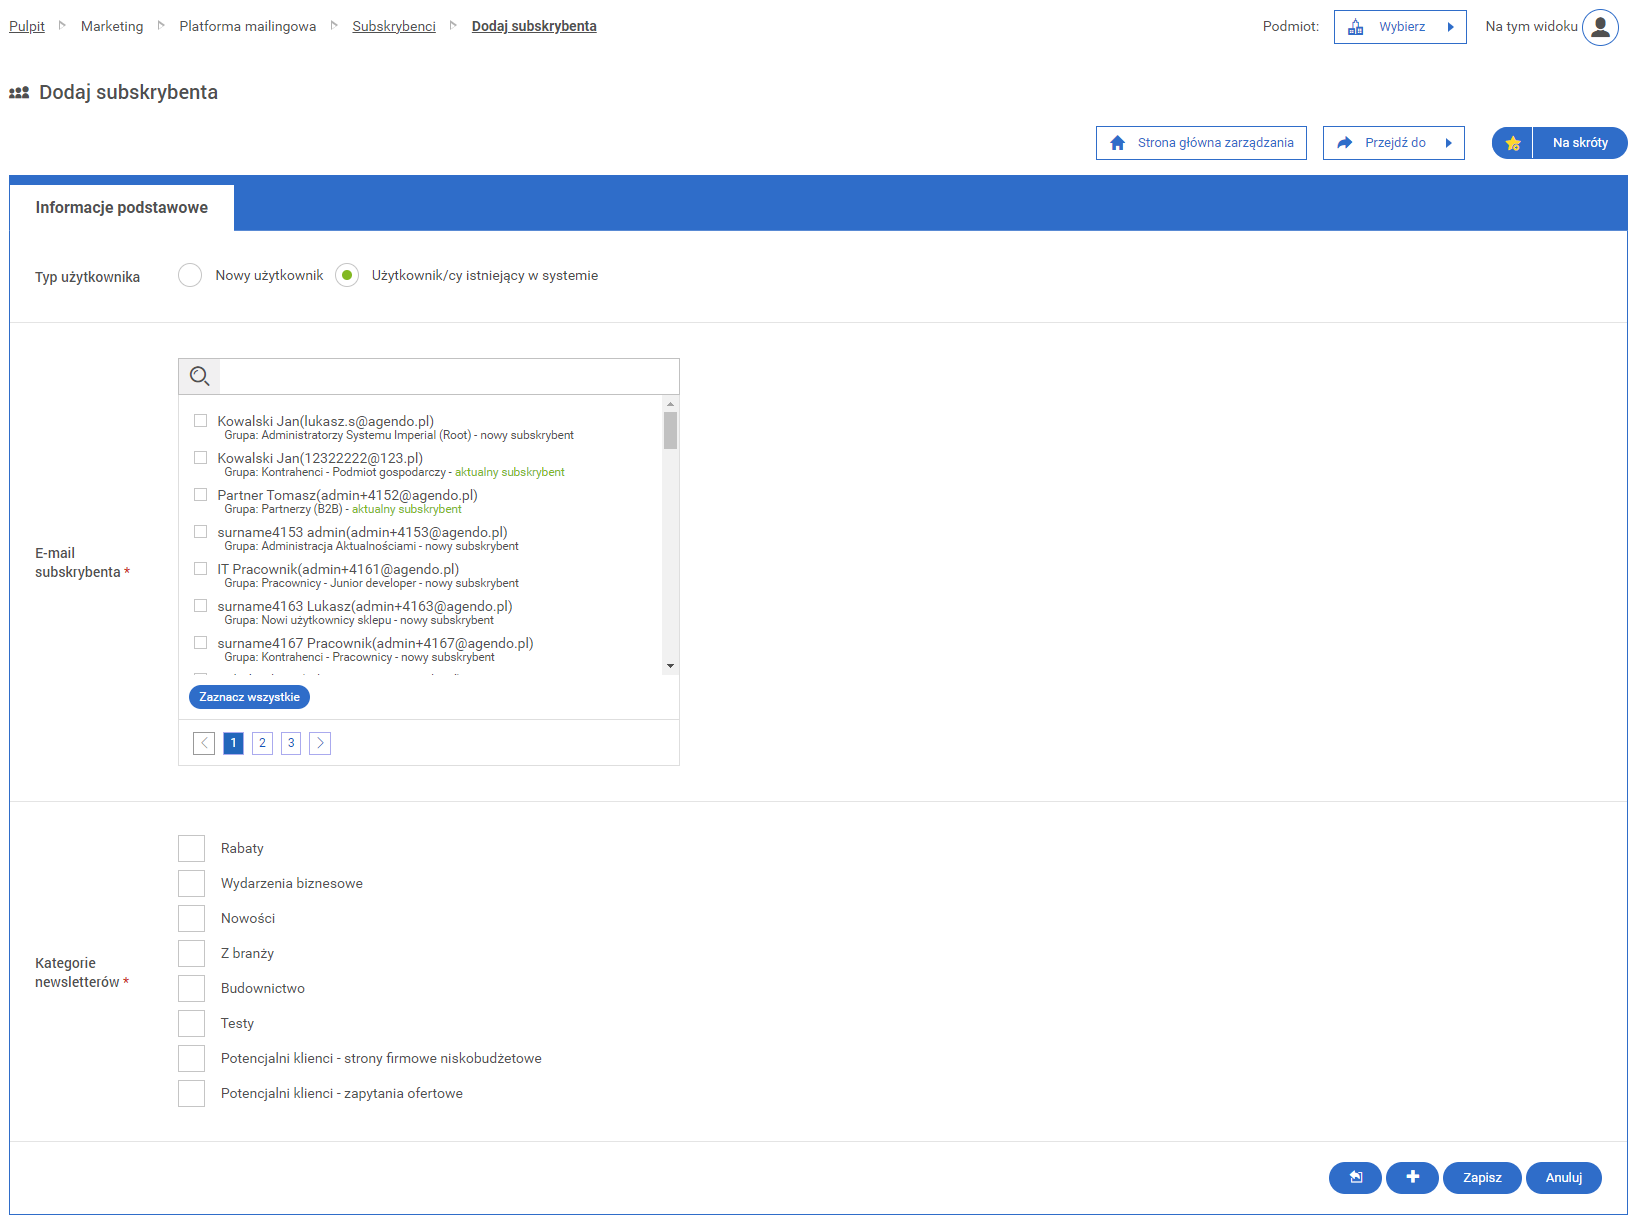Image resolution: width=1633 pixels, height=1220 pixels.
Task: Click the Zapisz button
Action: click(1481, 1177)
